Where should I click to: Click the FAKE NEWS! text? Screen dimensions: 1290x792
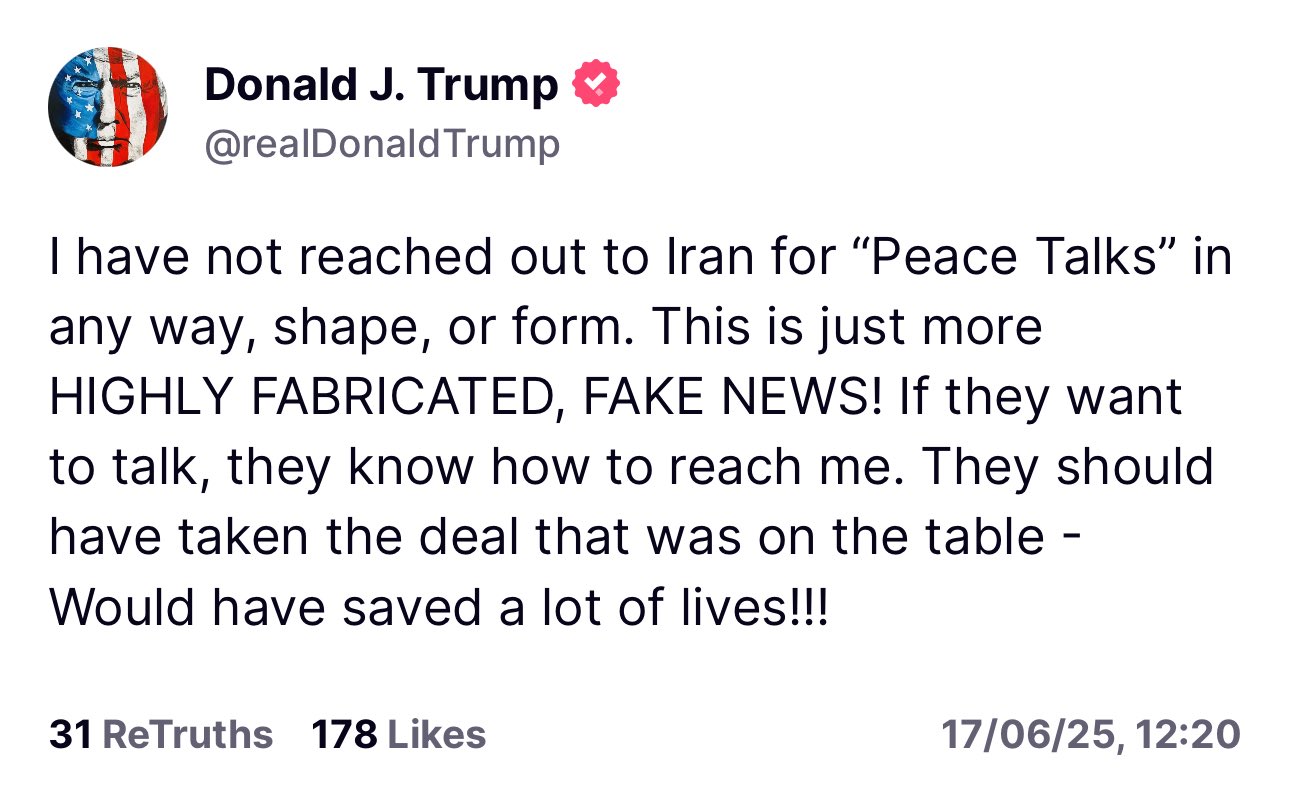(734, 398)
